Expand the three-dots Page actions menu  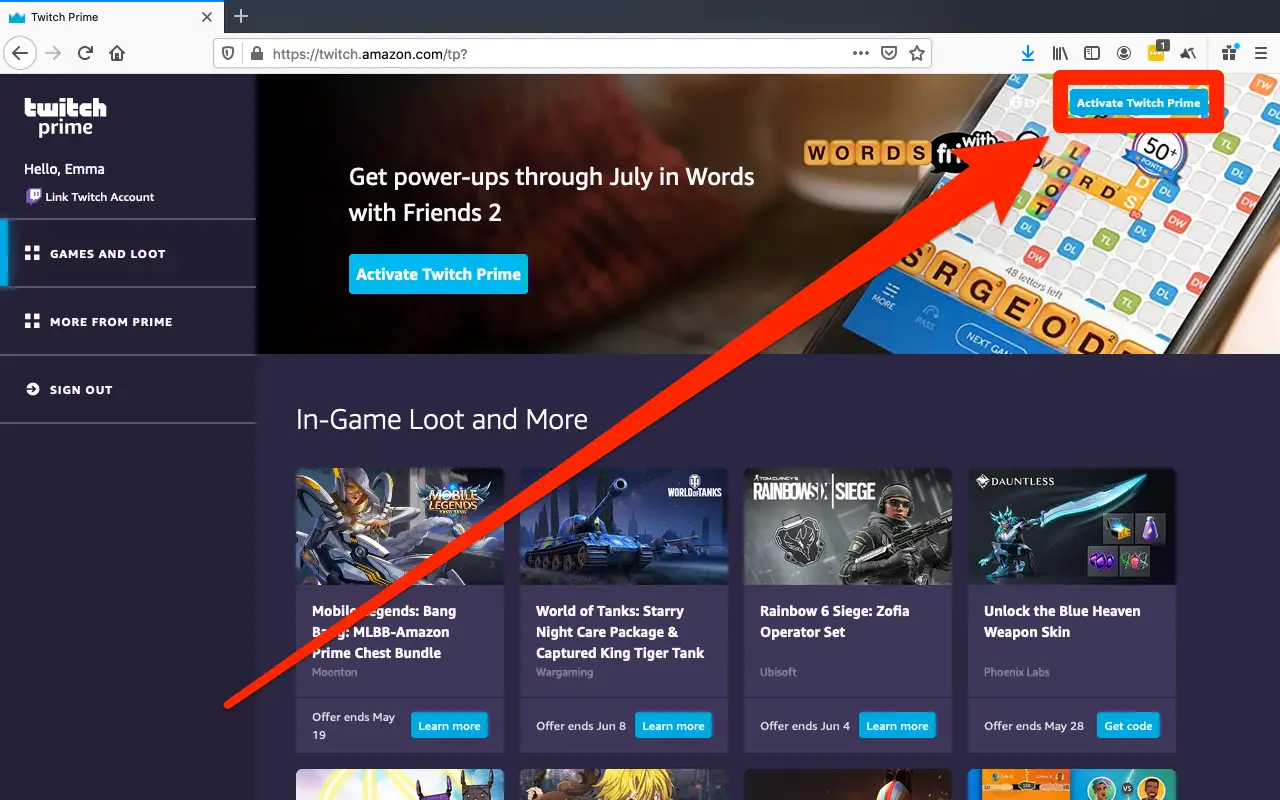(859, 53)
